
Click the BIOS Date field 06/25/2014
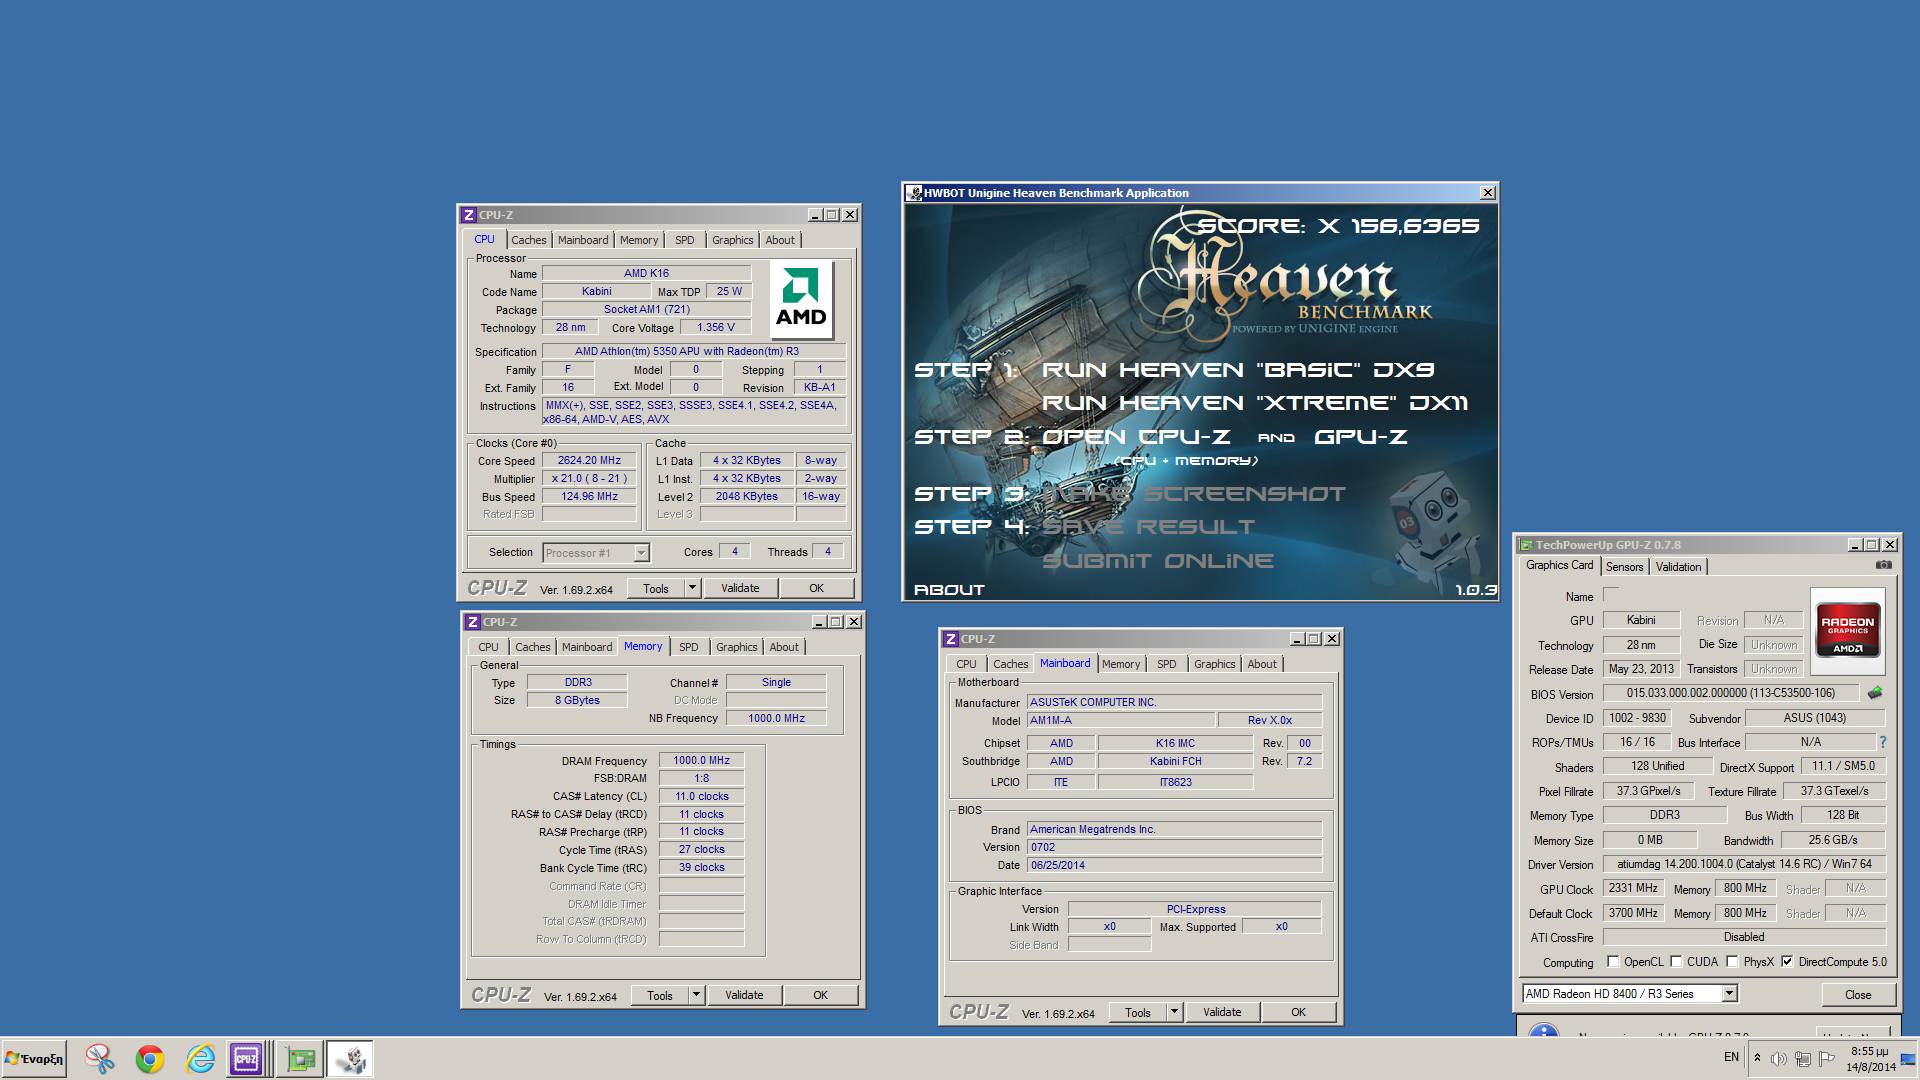pos(1174,866)
